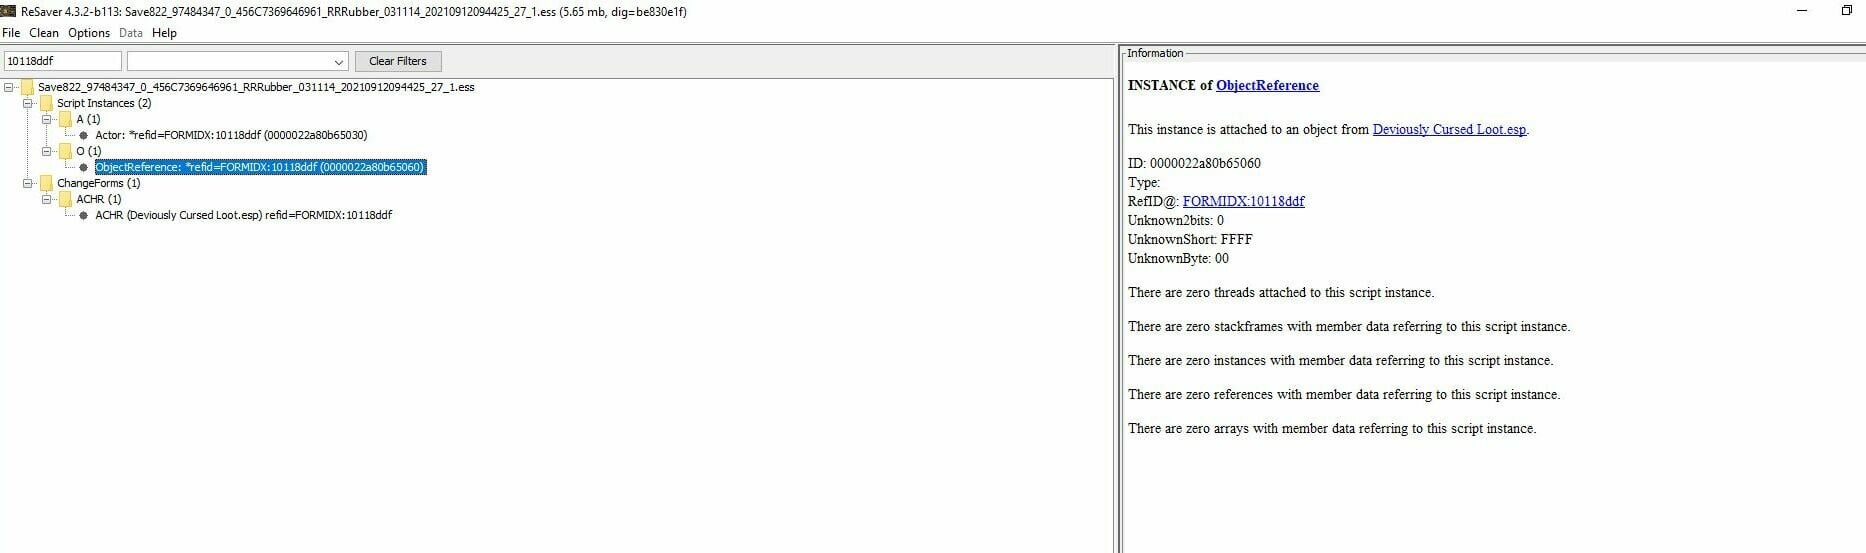Click the Unknown2bits: 0 text

[x=1176, y=220]
